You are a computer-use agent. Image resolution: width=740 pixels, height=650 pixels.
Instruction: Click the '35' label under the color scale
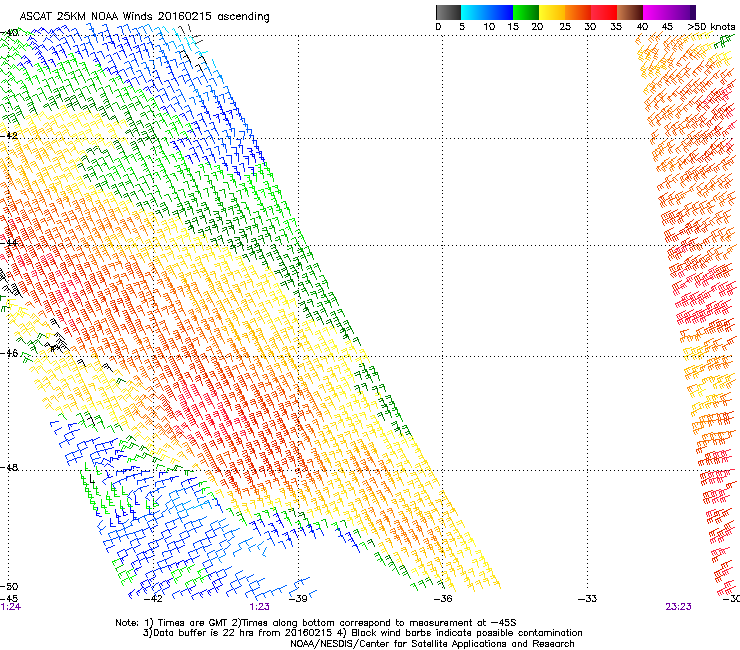[616, 27]
